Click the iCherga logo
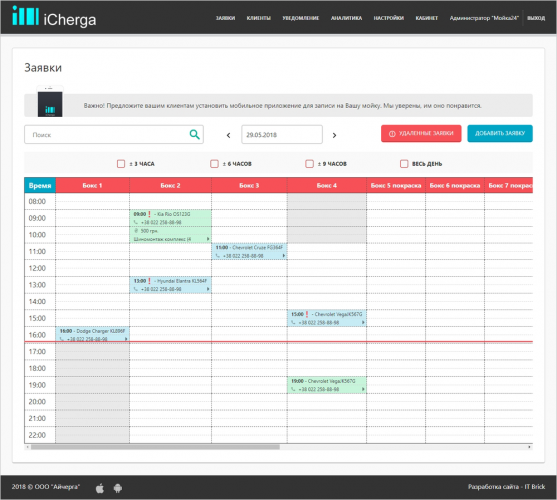The width and height of the screenshot is (557, 500). pyautogui.click(x=54, y=17)
